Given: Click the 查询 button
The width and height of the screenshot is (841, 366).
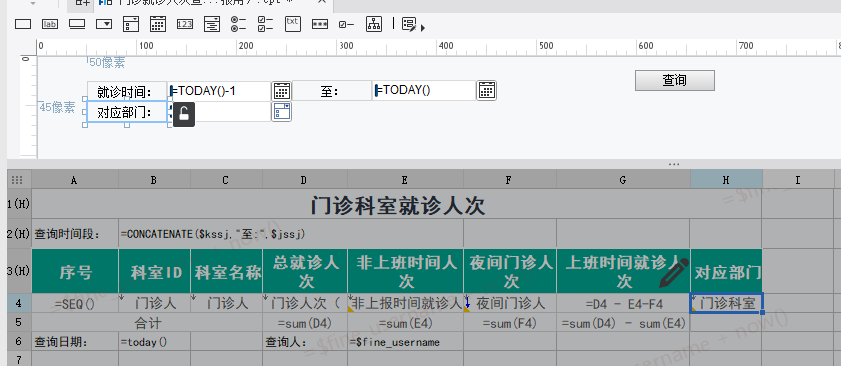Looking at the screenshot, I should coord(675,80).
